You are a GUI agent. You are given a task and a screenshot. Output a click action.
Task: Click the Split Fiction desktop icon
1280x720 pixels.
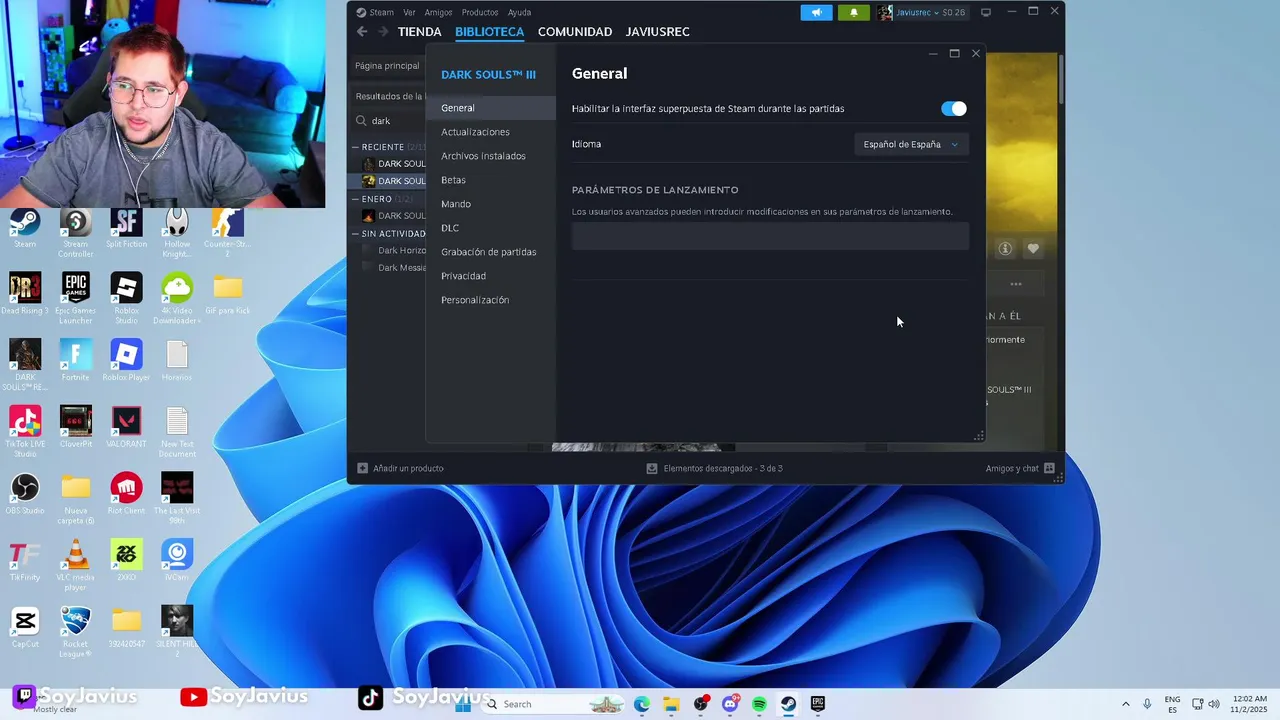126,229
